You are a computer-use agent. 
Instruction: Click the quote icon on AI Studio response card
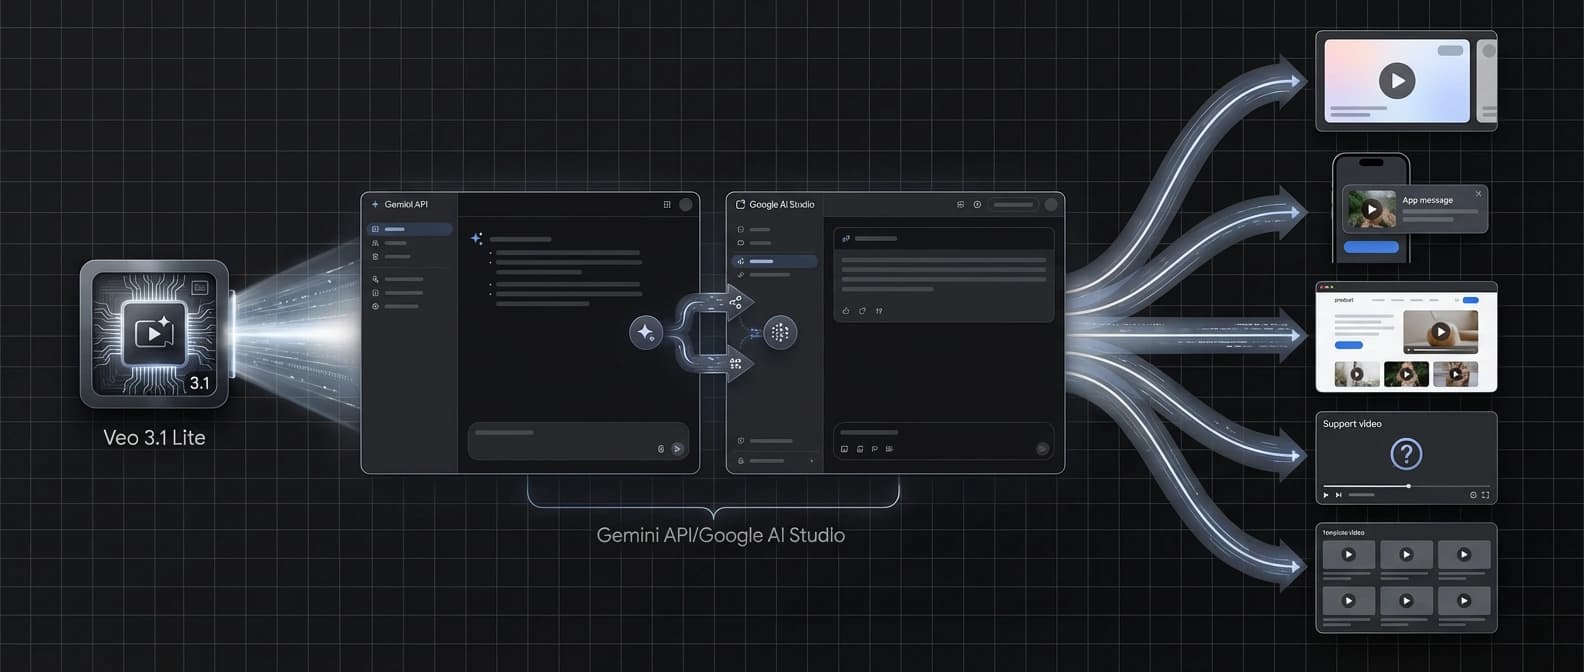[x=879, y=311]
